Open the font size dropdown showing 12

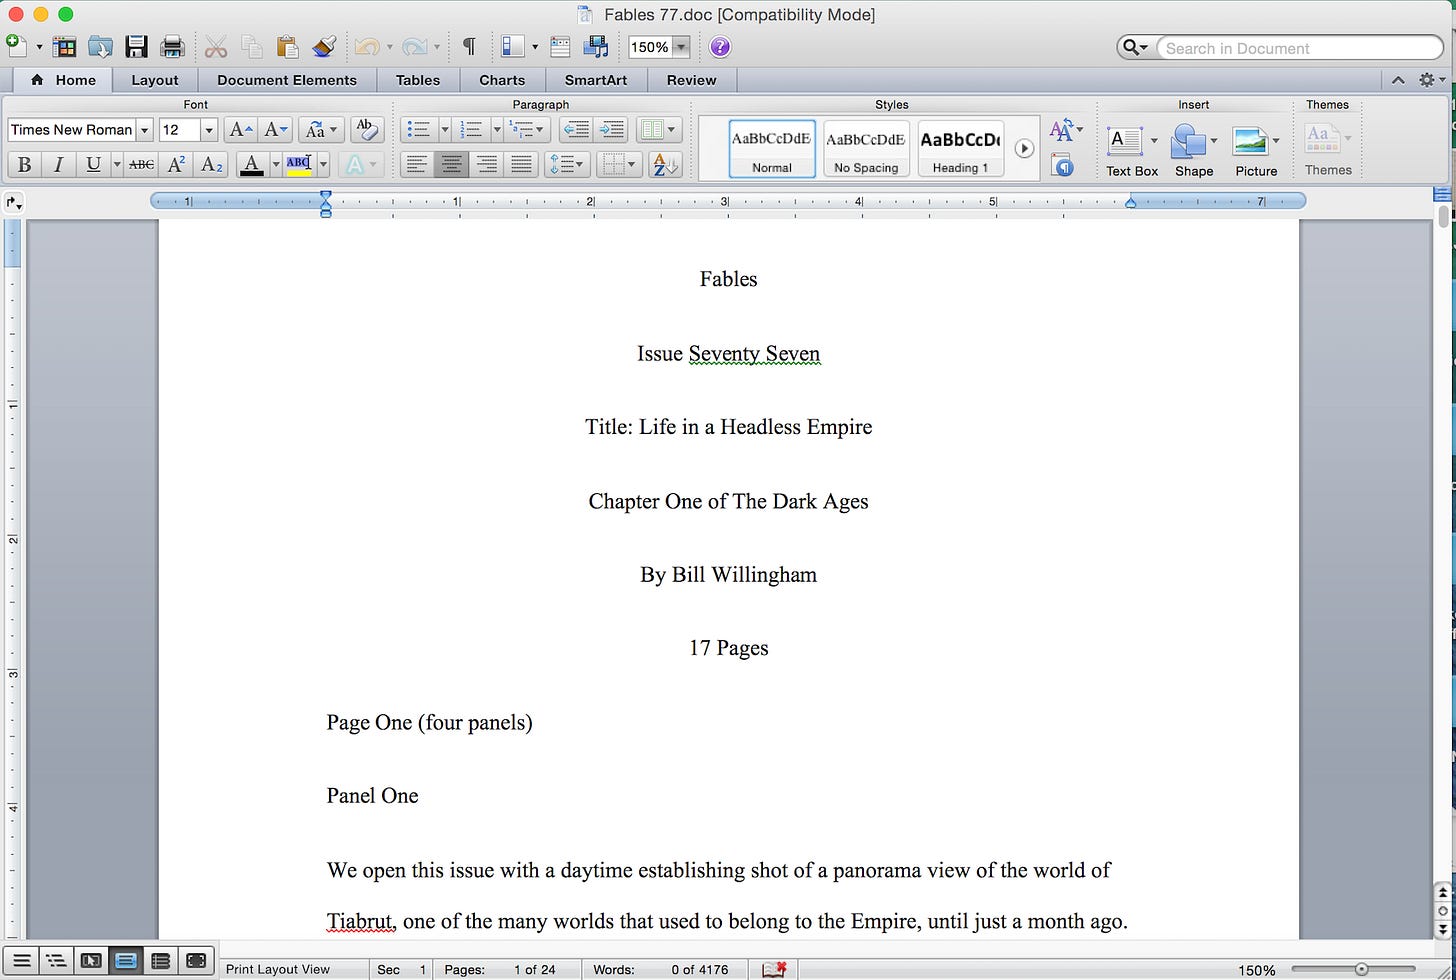(x=208, y=130)
